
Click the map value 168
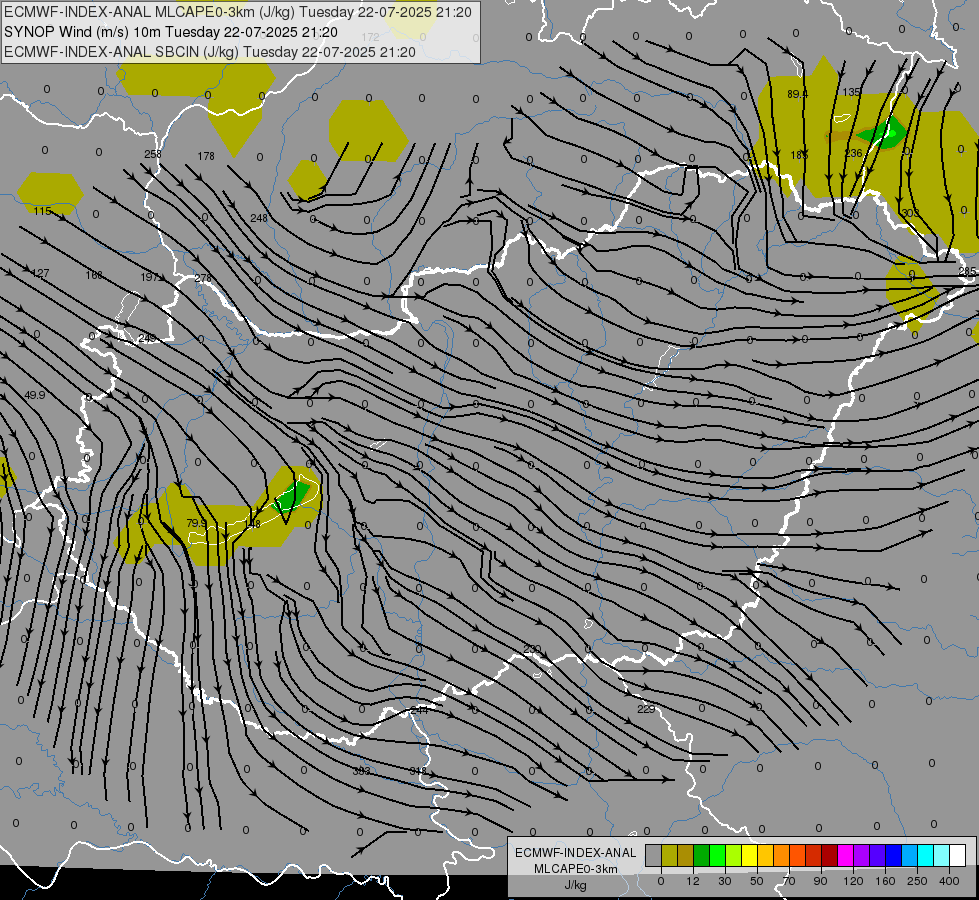94,275
